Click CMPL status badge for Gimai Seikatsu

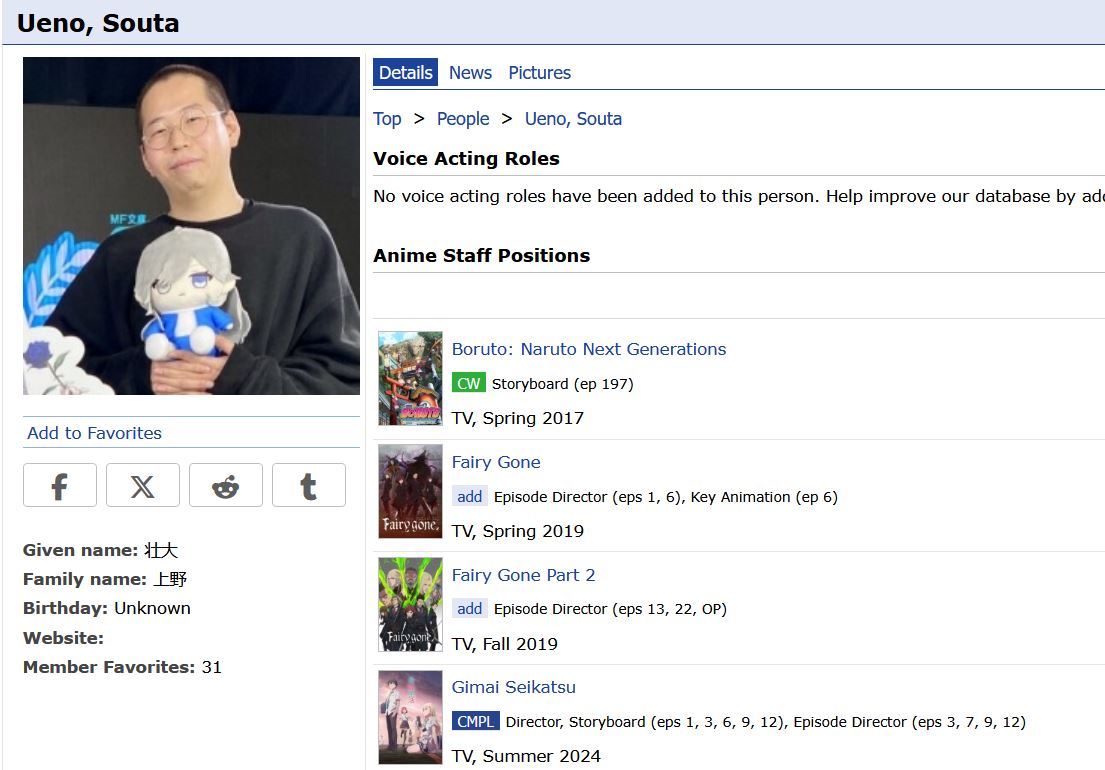tap(476, 721)
